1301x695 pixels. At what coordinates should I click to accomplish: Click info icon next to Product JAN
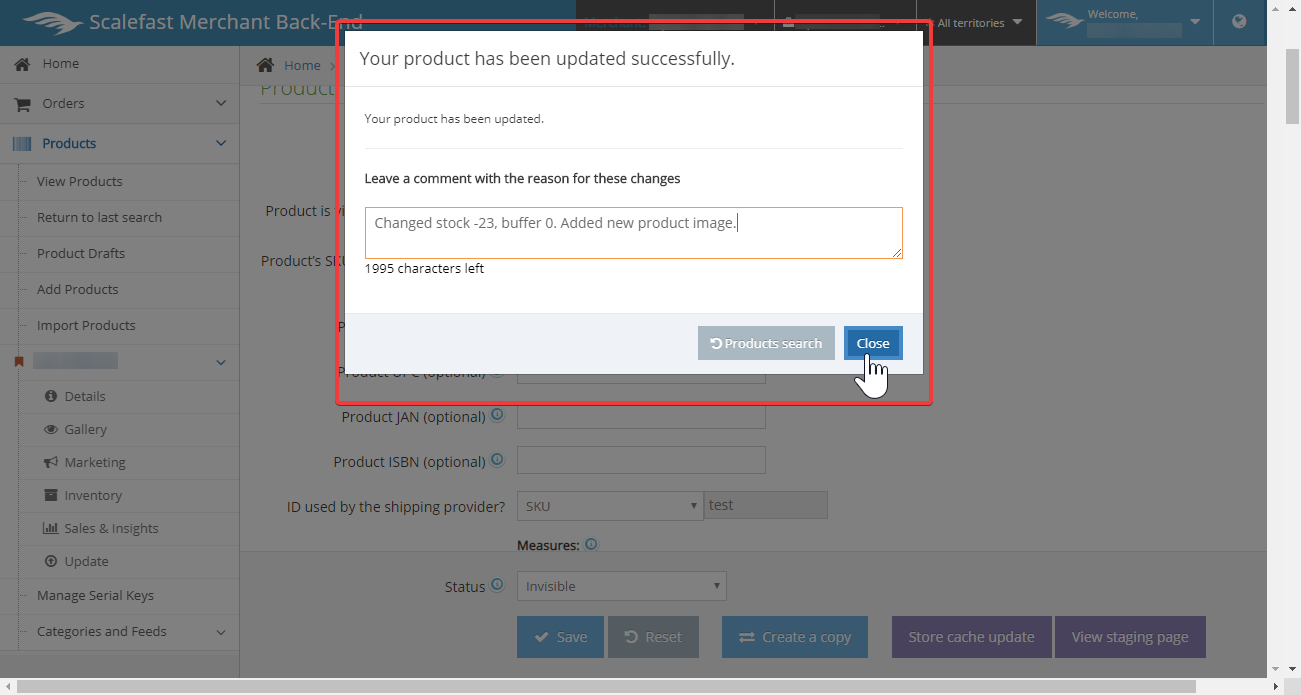pos(497,415)
